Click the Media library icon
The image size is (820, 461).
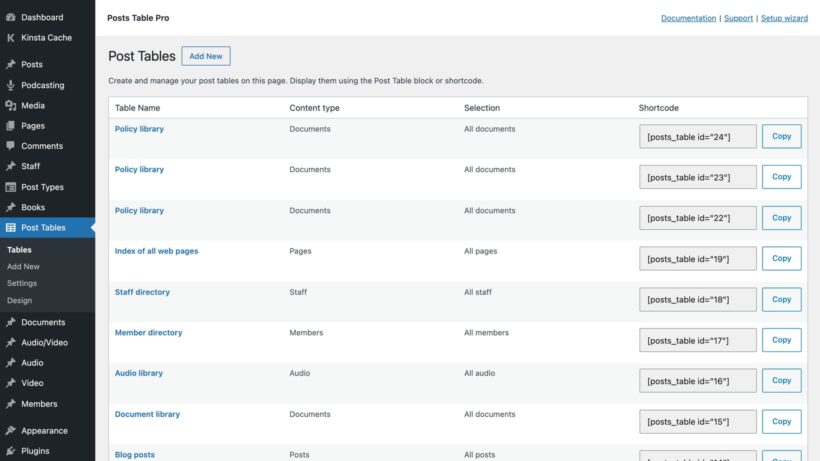pyautogui.click(x=10, y=105)
